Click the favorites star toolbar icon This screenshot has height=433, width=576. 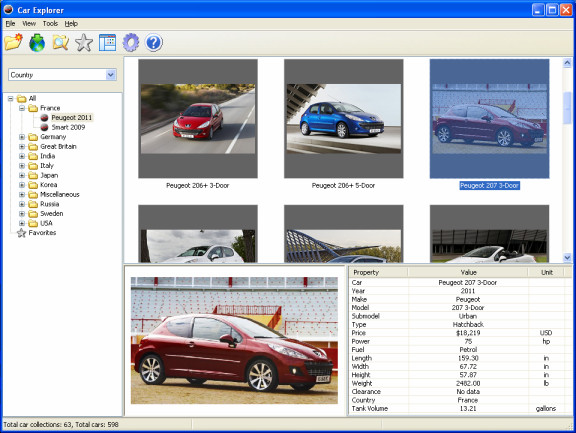pyautogui.click(x=84, y=43)
